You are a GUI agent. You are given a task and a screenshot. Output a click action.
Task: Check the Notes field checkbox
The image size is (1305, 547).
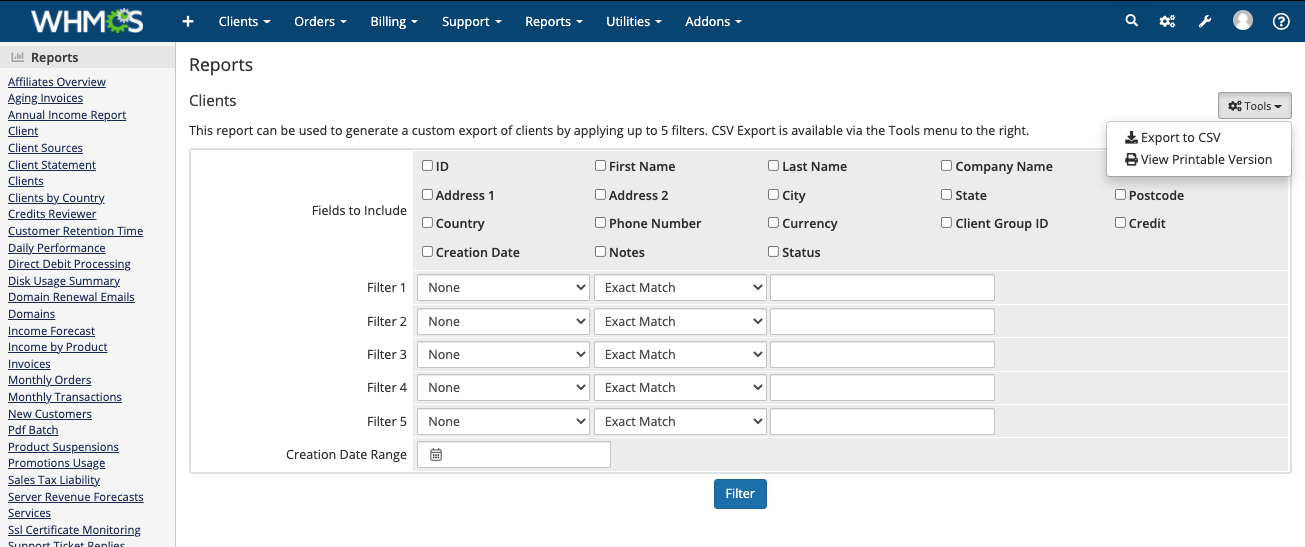pyautogui.click(x=601, y=252)
